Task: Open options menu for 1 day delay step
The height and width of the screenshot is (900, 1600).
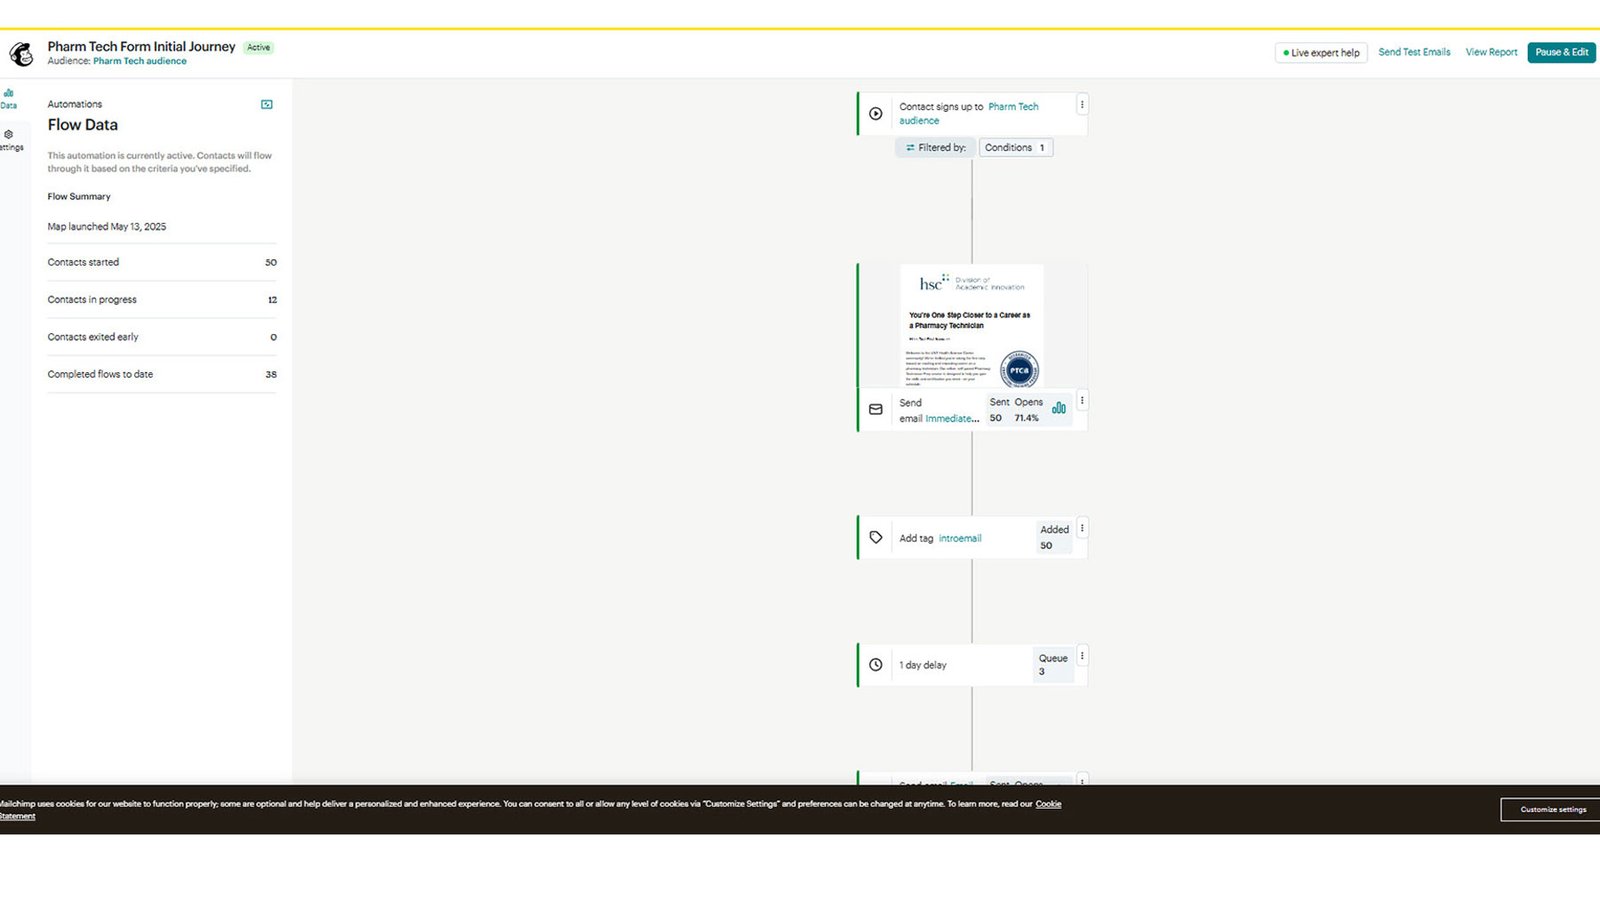Action: point(1082,656)
